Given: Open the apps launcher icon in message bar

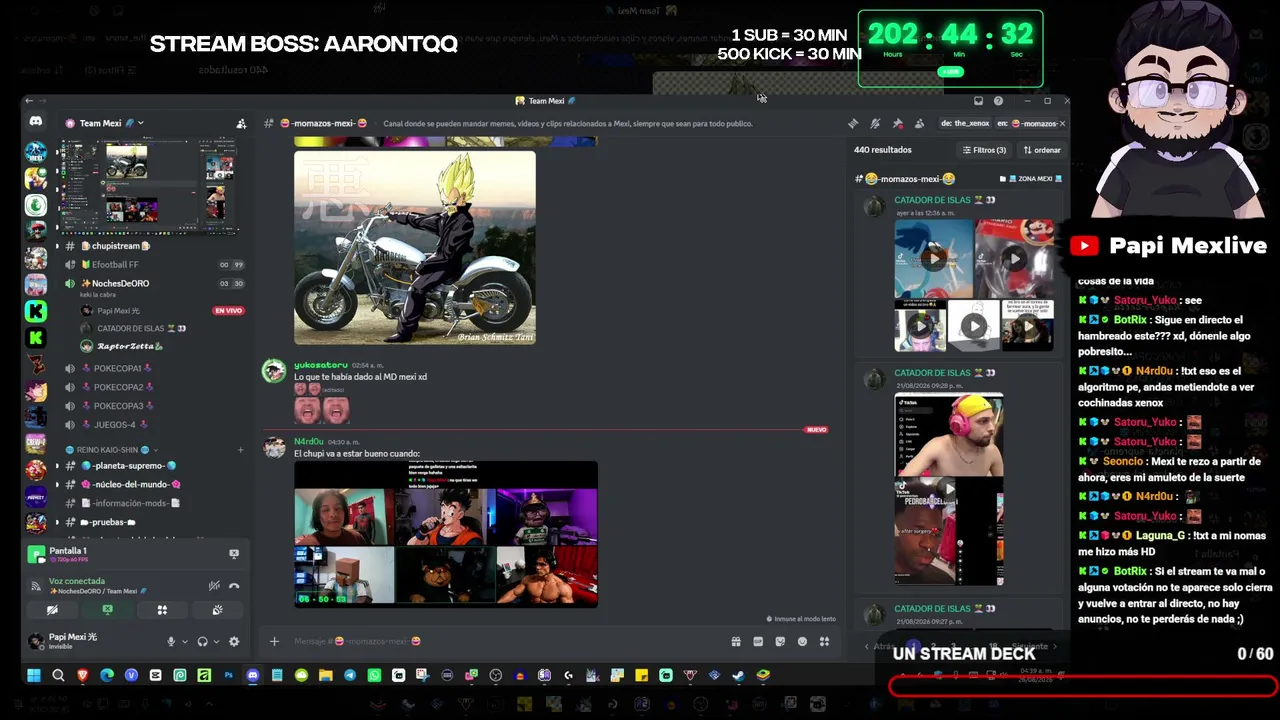Looking at the screenshot, I should (x=825, y=642).
